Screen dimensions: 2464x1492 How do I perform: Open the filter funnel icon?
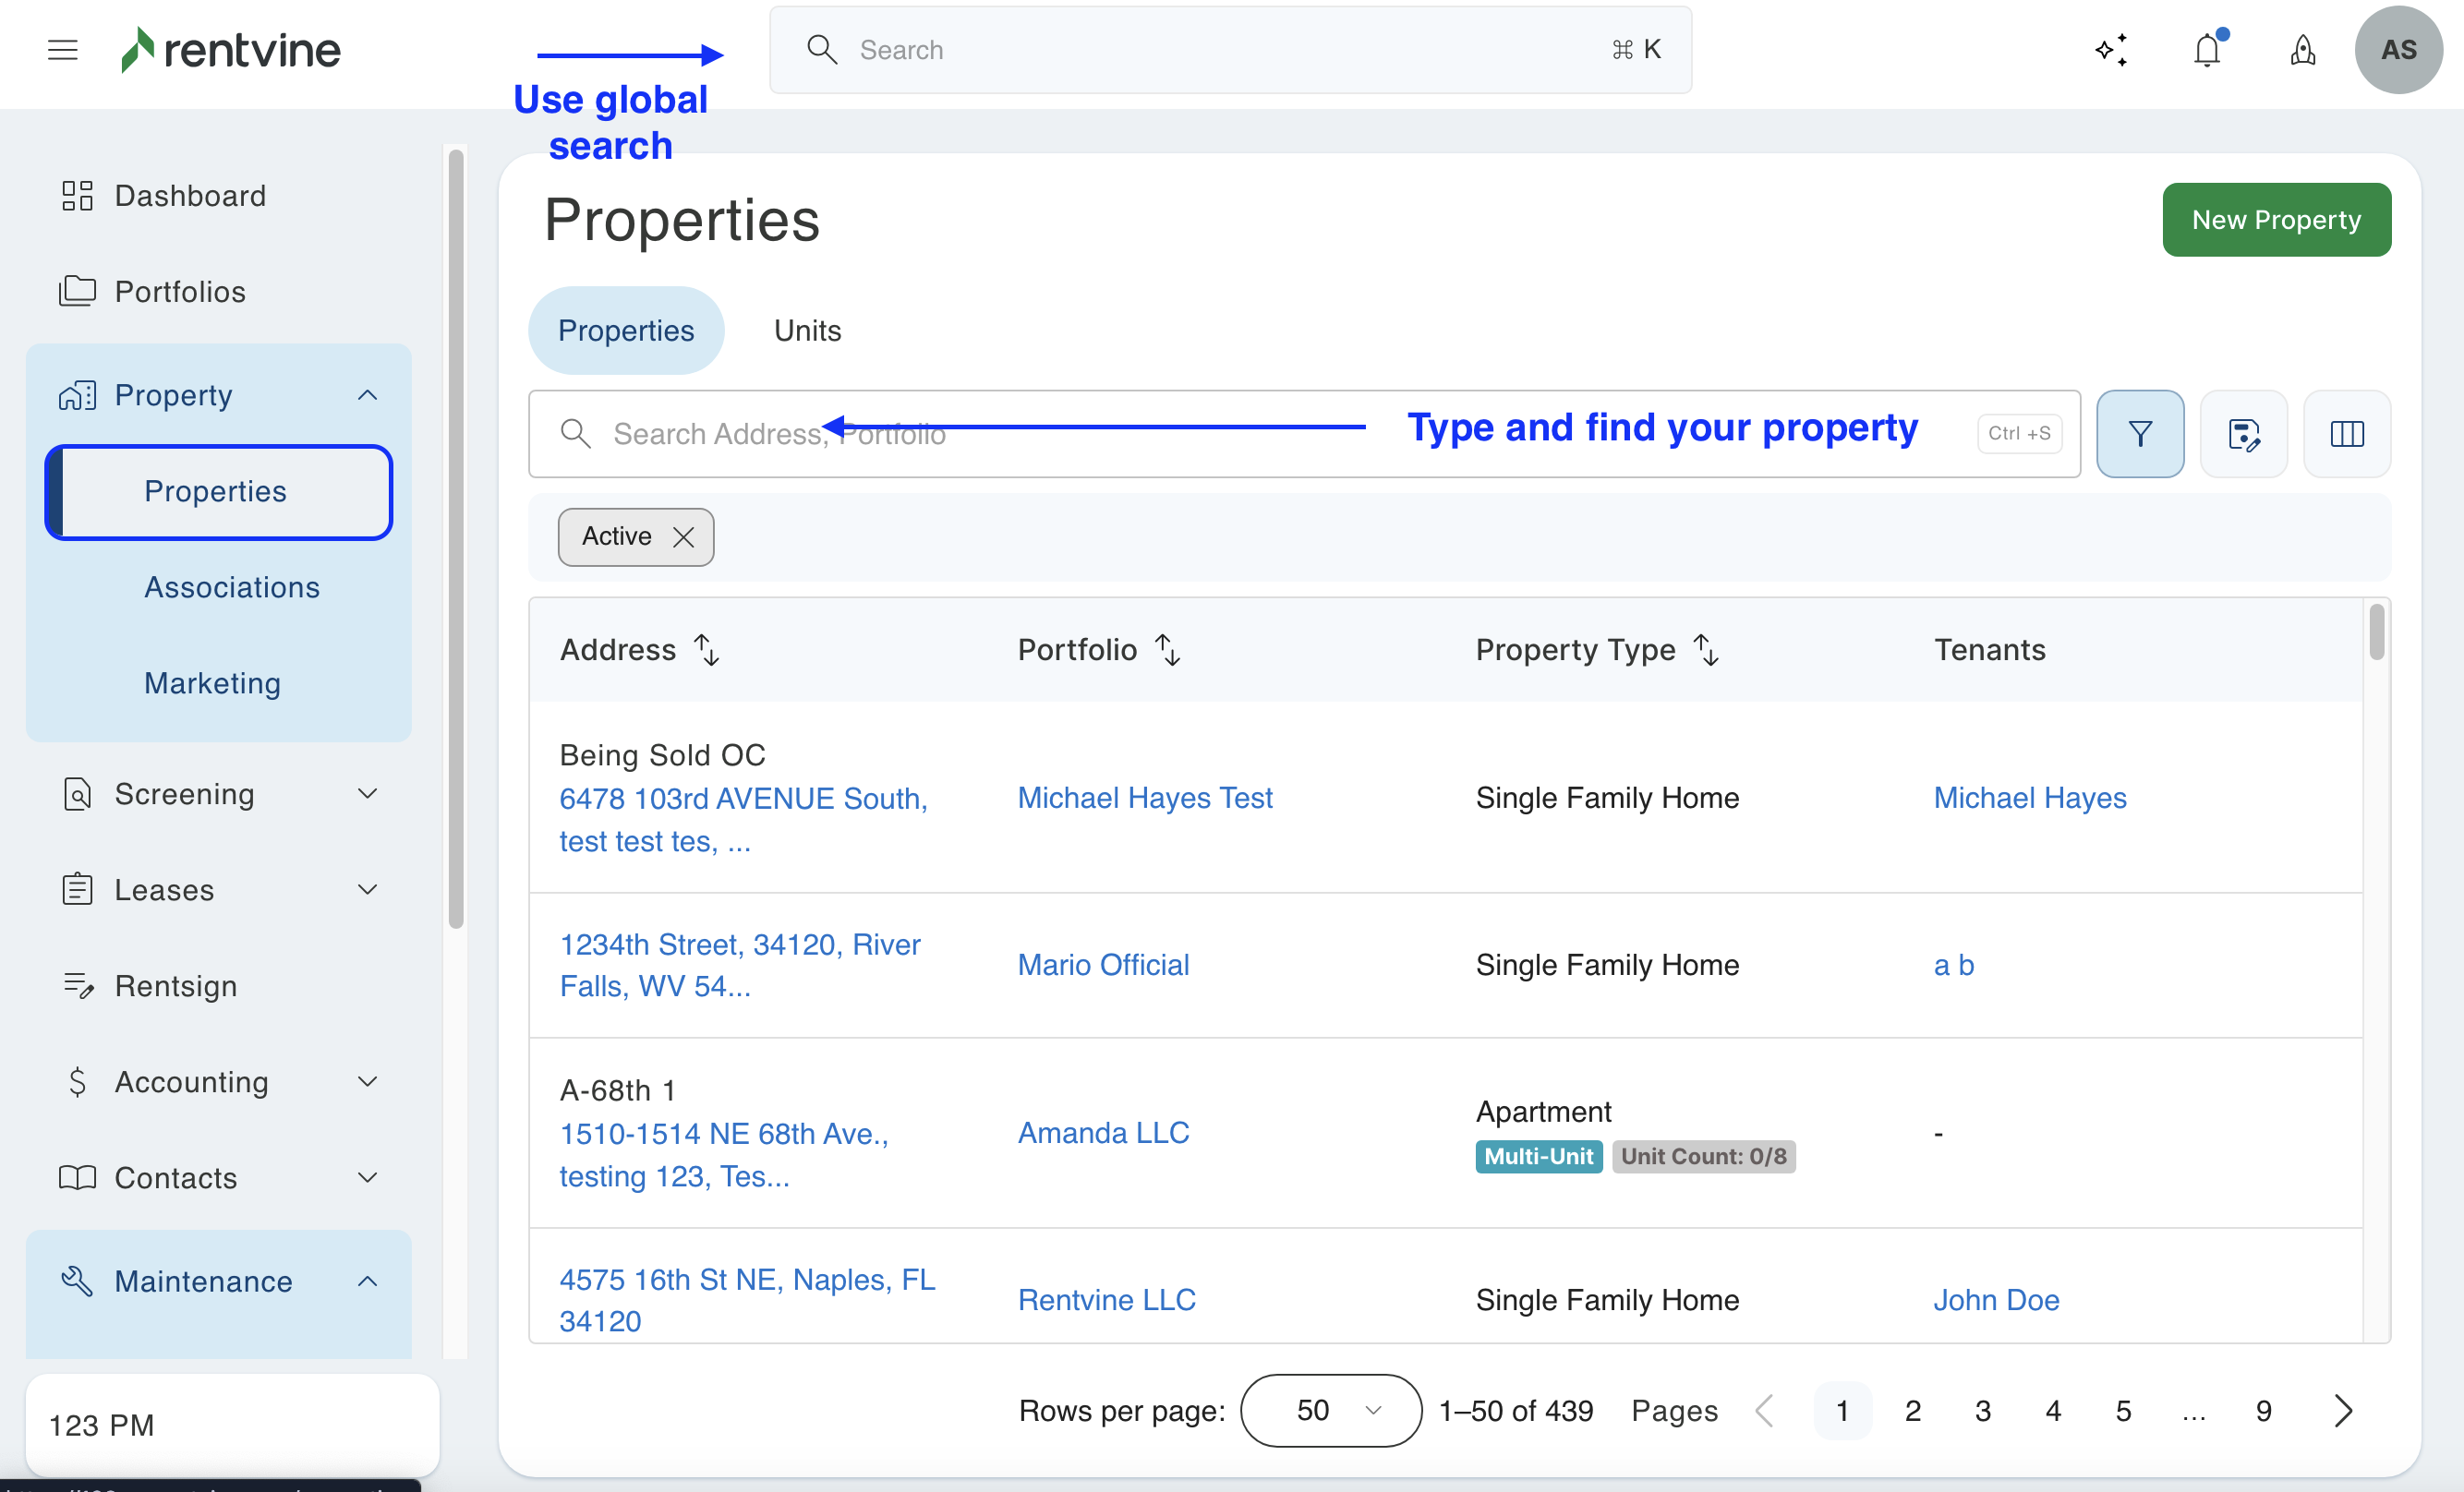[x=2139, y=434]
